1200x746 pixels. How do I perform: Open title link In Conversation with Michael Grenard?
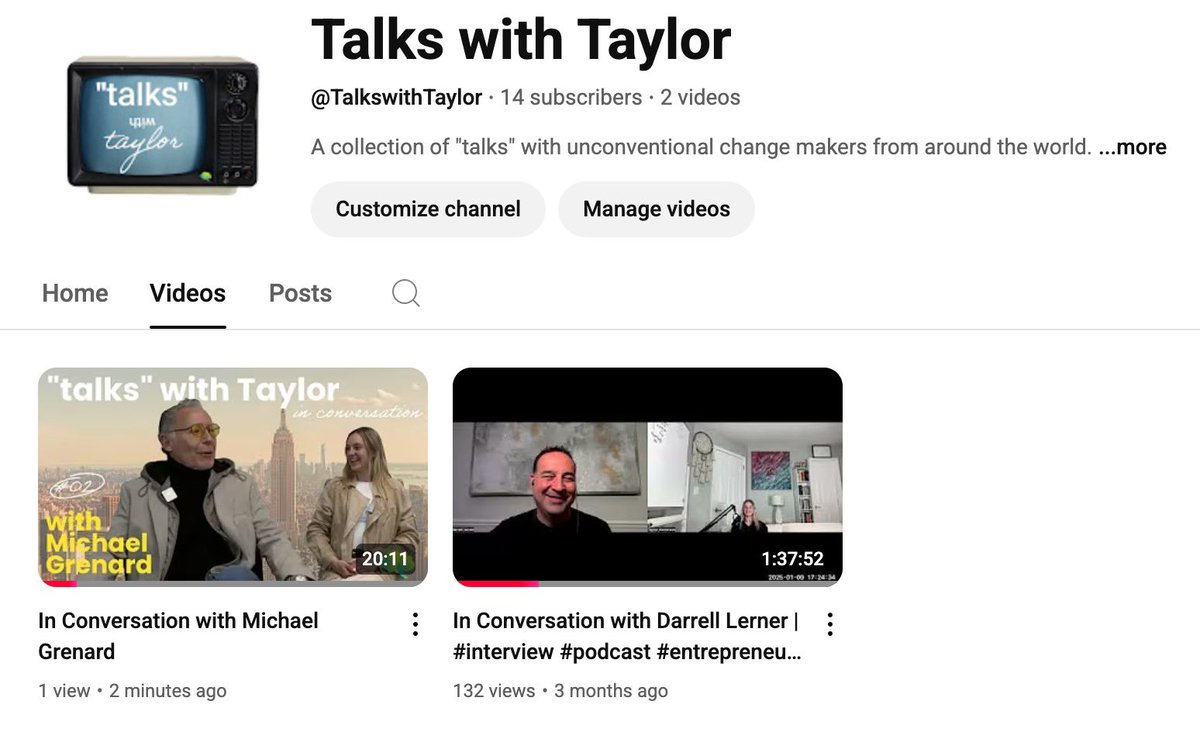click(x=178, y=636)
